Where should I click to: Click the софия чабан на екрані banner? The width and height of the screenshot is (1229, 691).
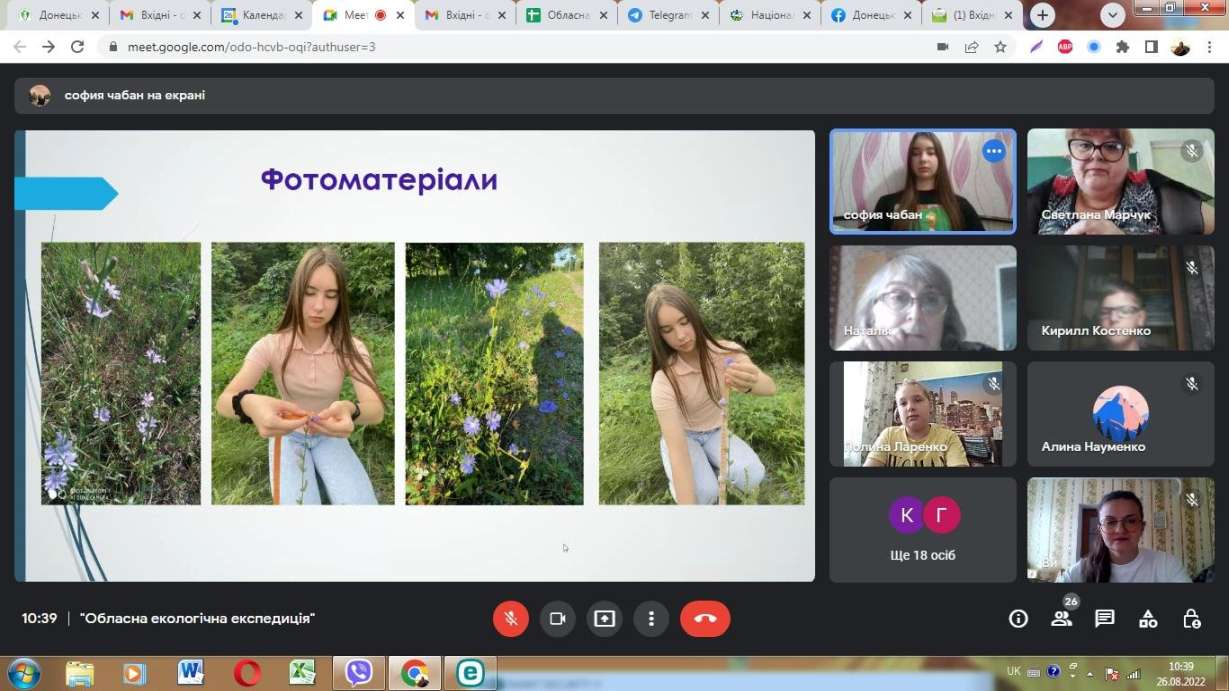615,95
